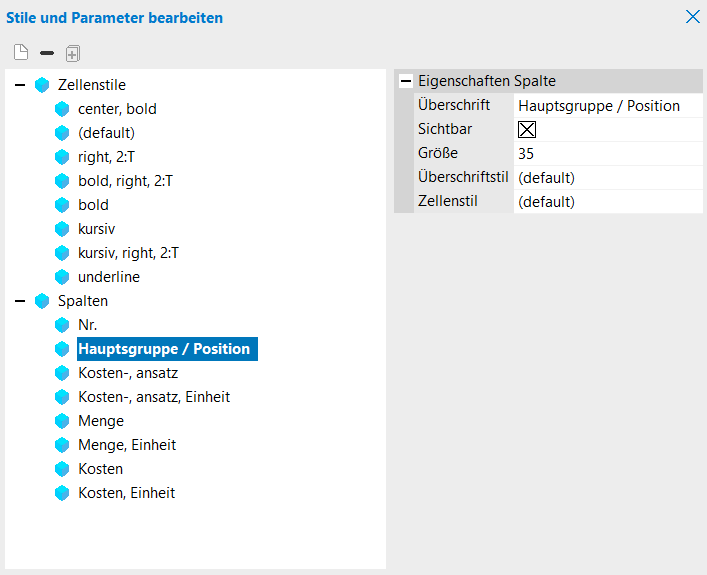Select the 'Kosten-, ansatz' column entry
The height and width of the screenshot is (575, 707).
(128, 373)
